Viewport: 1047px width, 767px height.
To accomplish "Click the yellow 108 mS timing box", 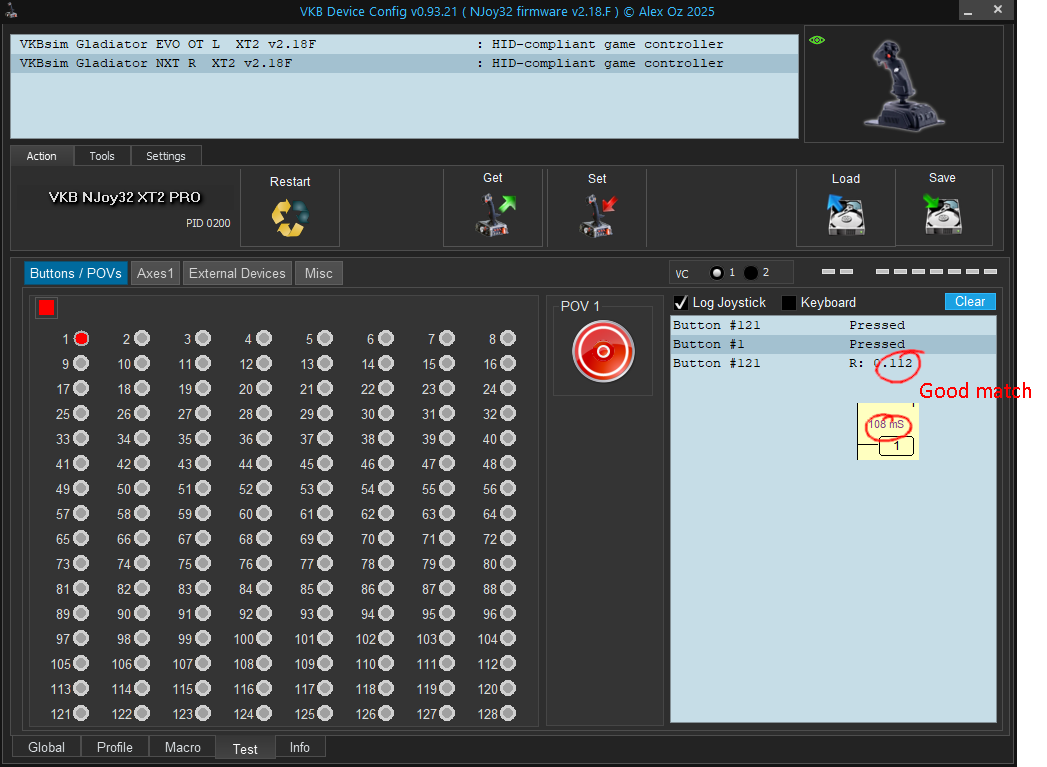I will (888, 431).
